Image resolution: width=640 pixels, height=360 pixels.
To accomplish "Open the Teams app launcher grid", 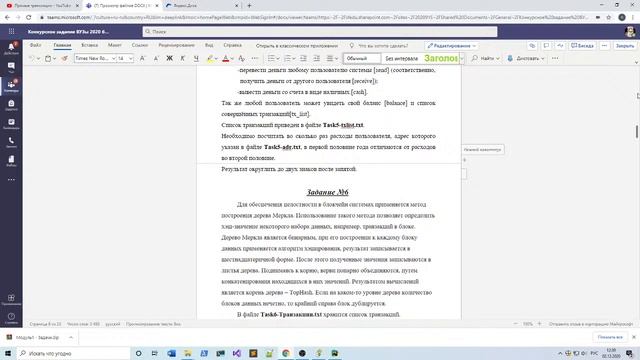I will (11, 31).
